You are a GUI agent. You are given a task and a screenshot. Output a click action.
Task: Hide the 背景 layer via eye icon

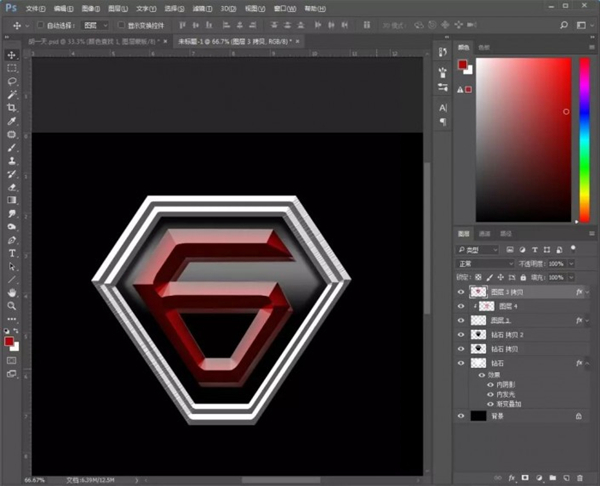click(461, 414)
